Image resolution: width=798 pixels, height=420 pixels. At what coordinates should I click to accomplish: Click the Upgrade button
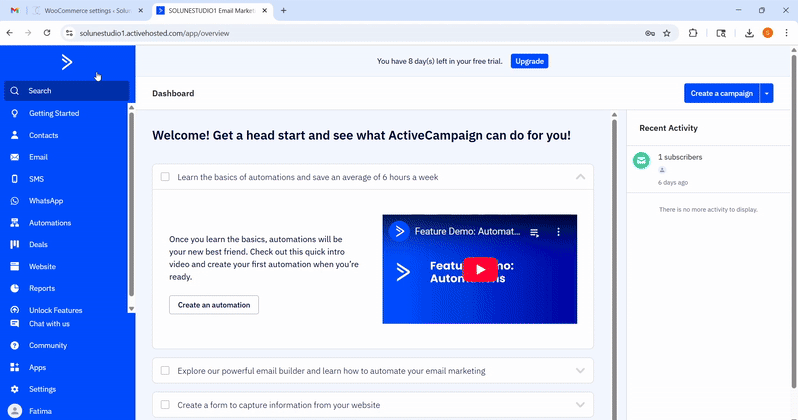click(529, 61)
